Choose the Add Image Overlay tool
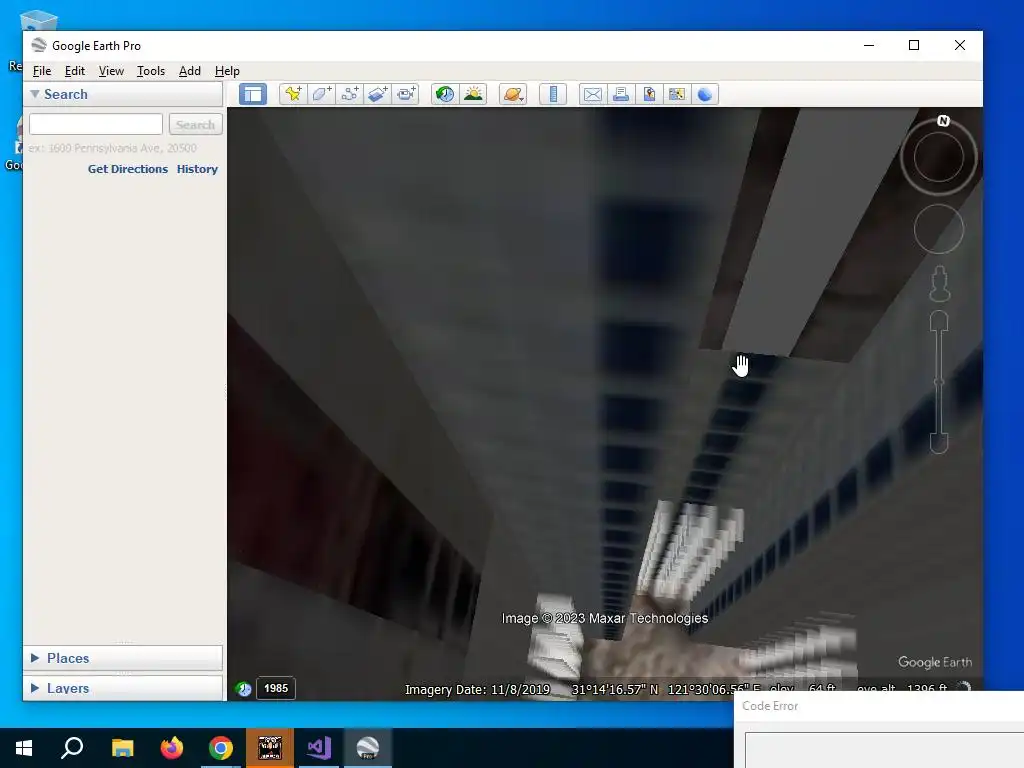Screen dimensions: 1024x768 [x=377, y=94]
